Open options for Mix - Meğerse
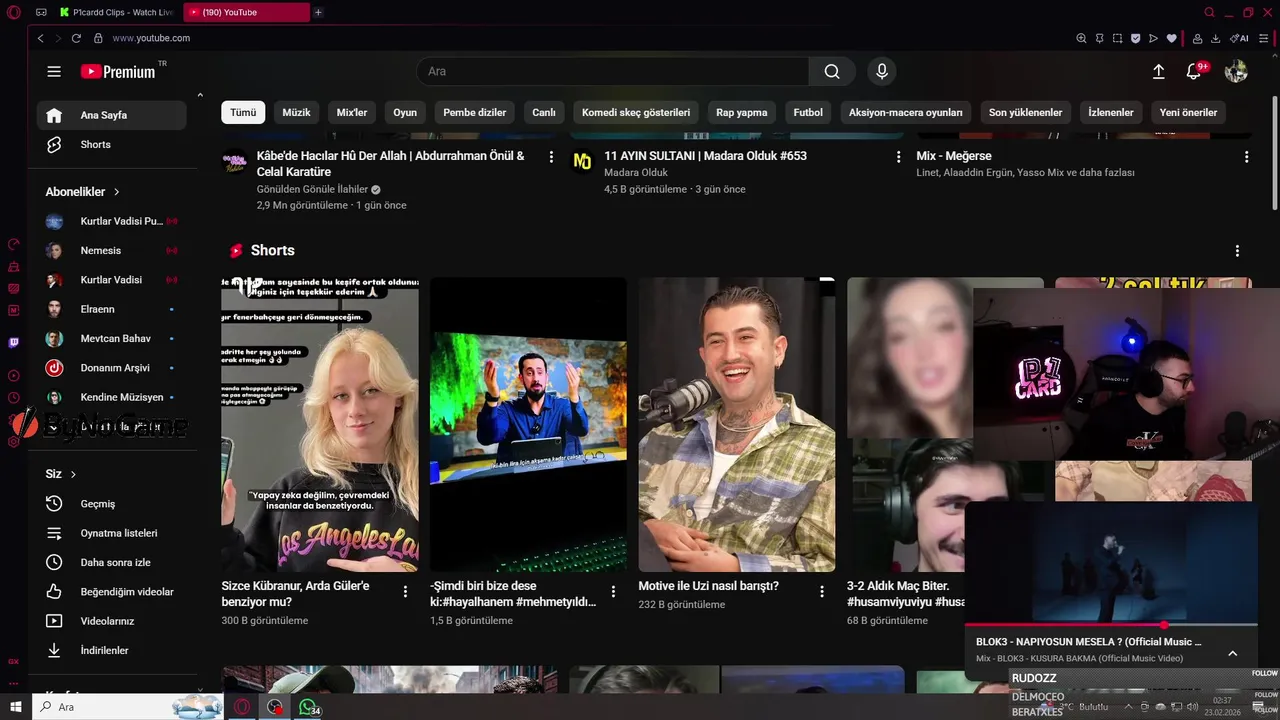The width and height of the screenshot is (1280, 720). pyautogui.click(x=1246, y=157)
